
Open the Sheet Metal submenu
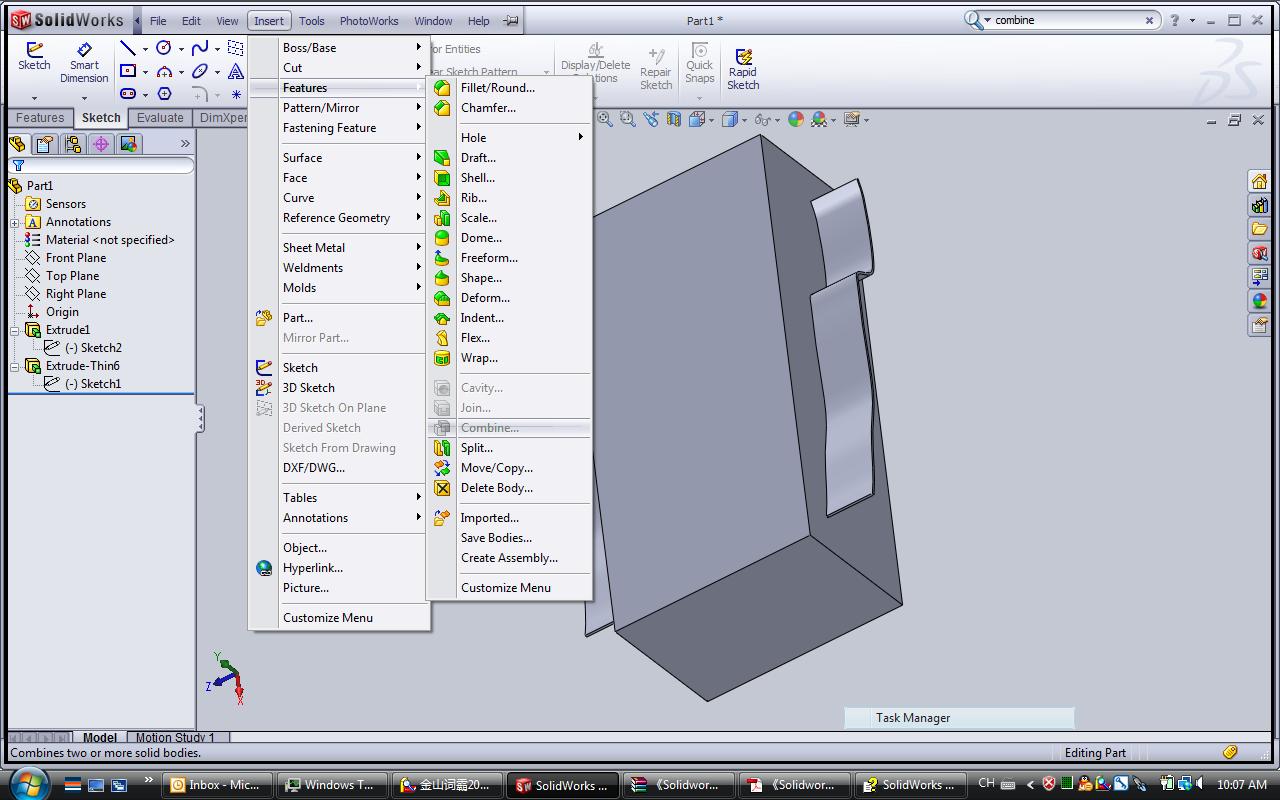[339, 248]
